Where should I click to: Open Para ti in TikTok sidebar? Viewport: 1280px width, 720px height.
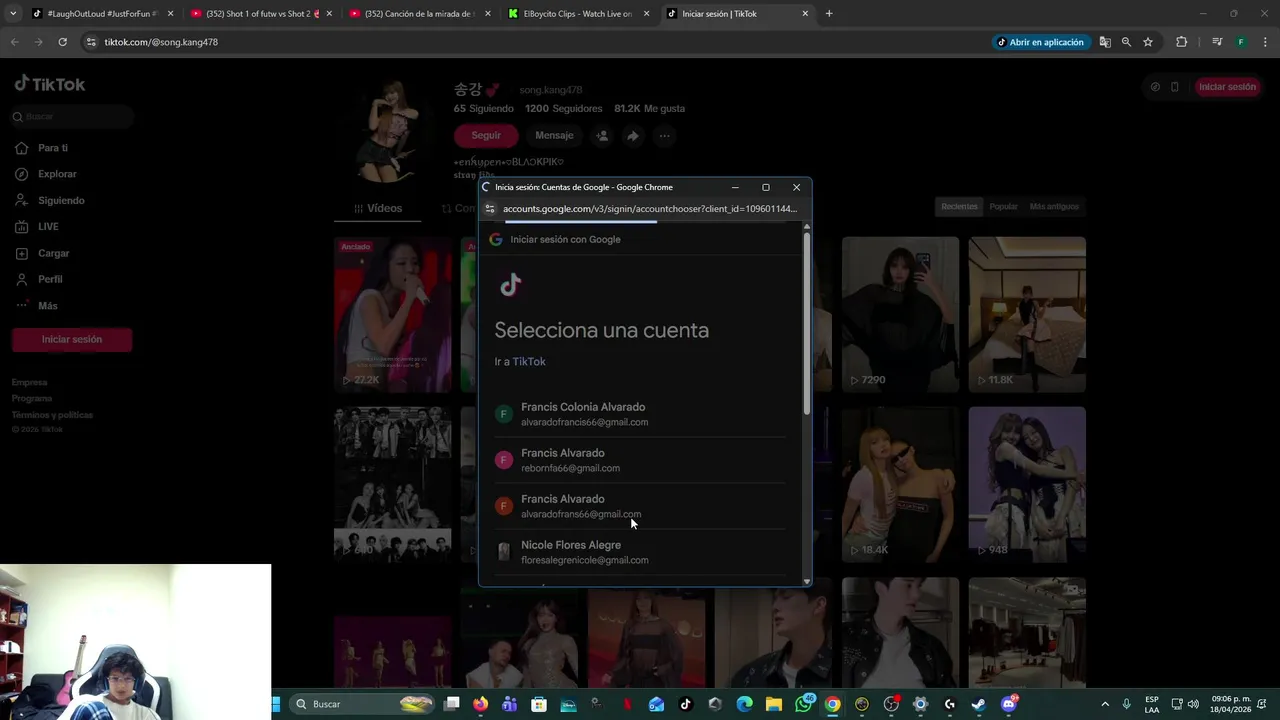click(53, 148)
